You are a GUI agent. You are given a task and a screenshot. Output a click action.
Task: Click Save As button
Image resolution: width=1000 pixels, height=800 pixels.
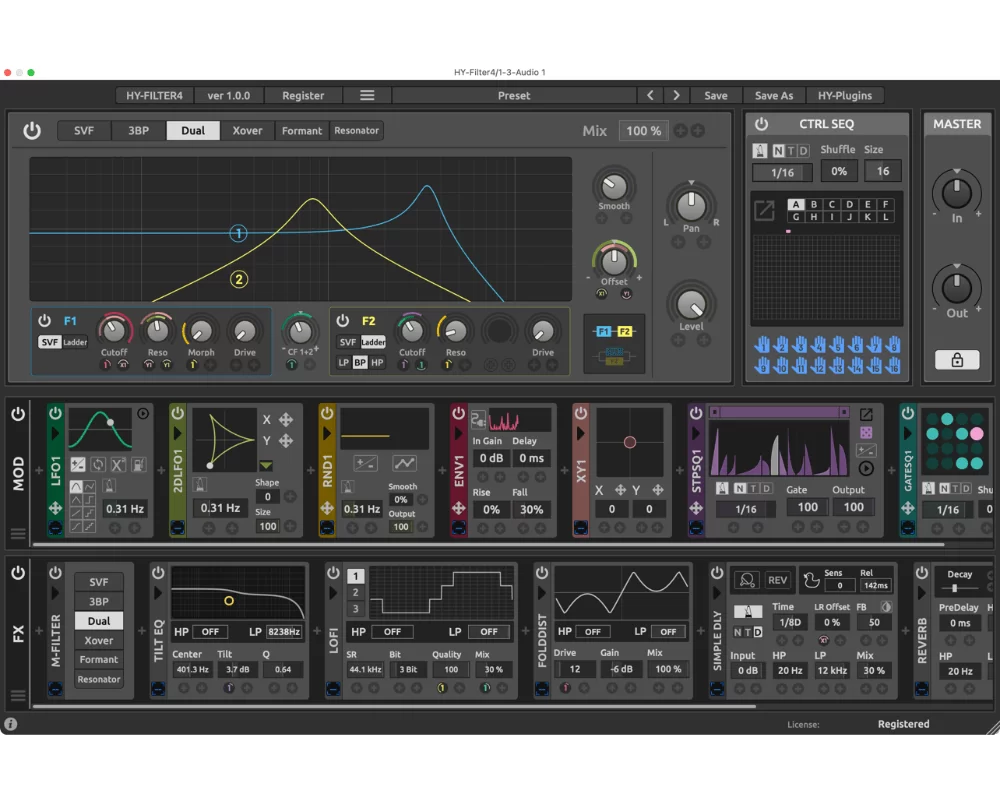(x=774, y=95)
